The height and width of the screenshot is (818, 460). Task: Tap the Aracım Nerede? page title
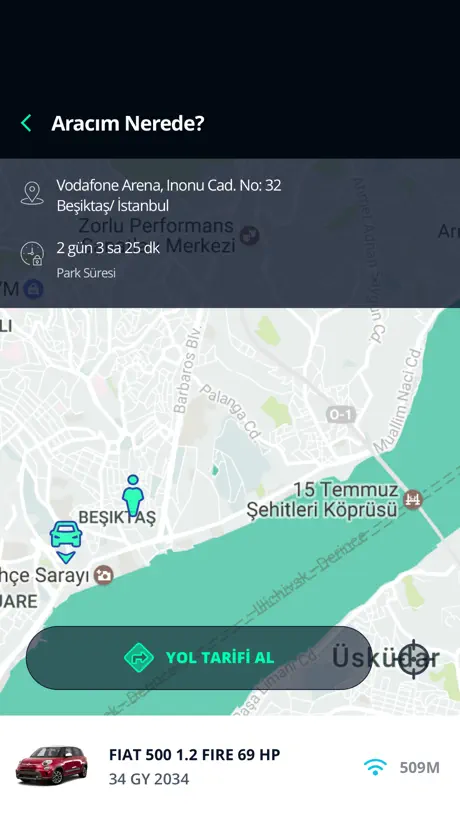tap(128, 124)
